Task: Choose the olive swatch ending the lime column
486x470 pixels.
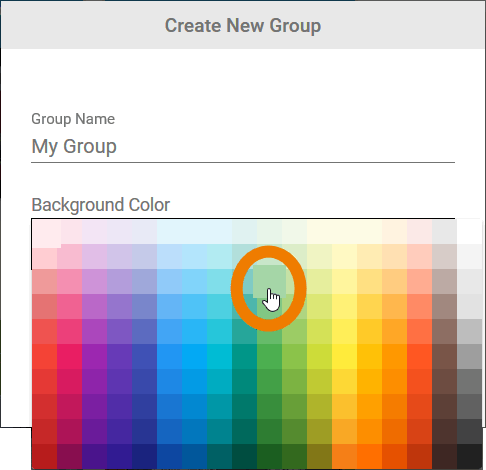Action: [x=319, y=456]
